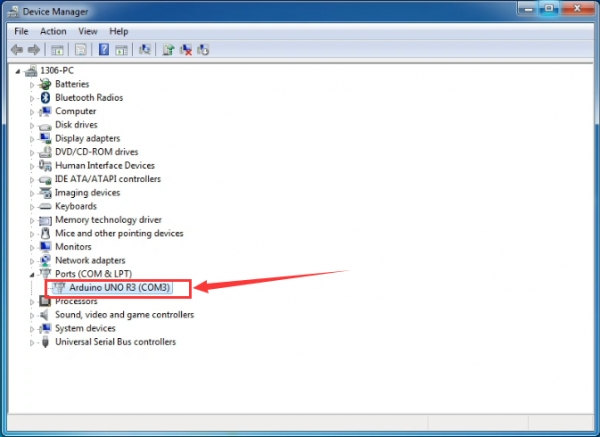The image size is (600, 437).
Task: Open the Action menu
Action: coord(53,31)
